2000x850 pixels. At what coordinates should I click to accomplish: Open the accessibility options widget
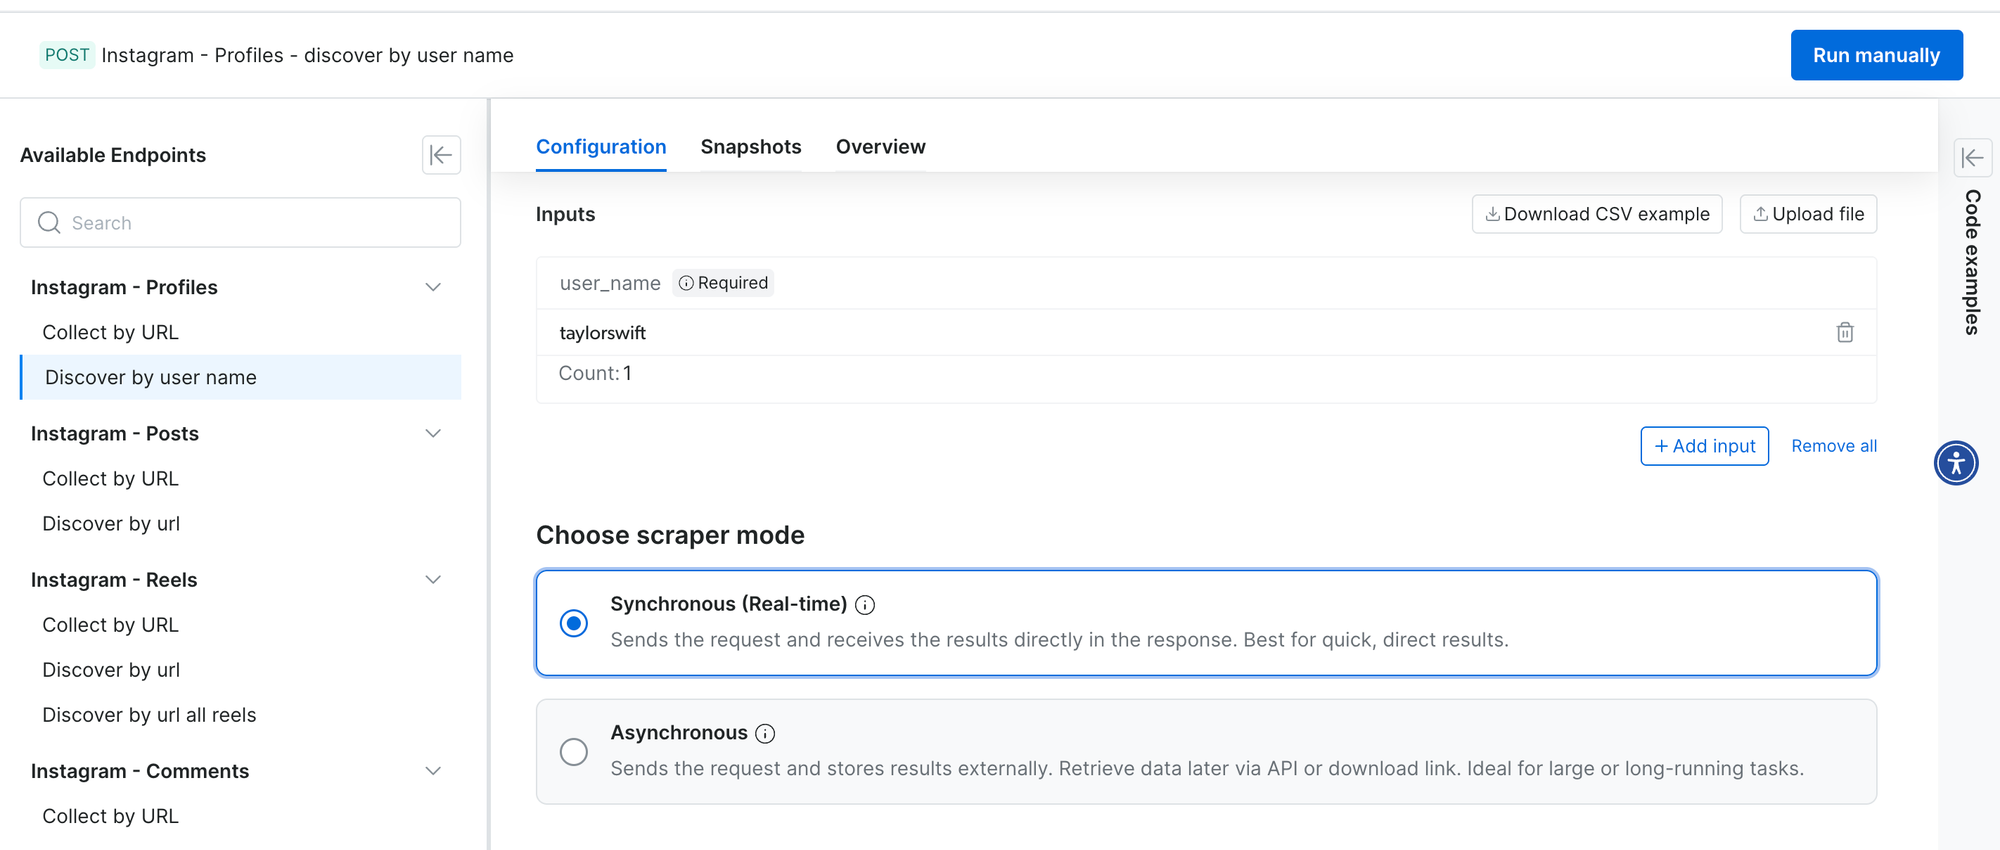(1956, 463)
